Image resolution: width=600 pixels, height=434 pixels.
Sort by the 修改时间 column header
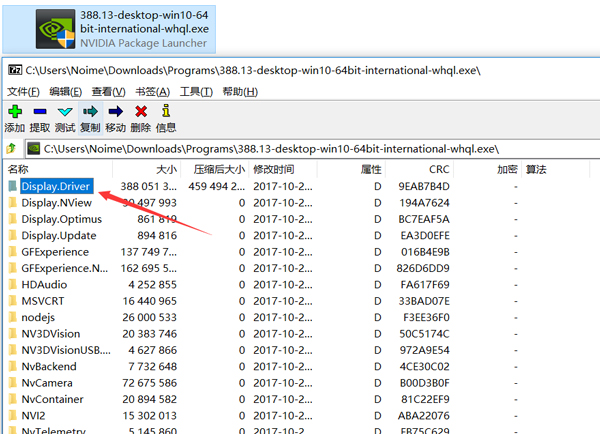274,169
